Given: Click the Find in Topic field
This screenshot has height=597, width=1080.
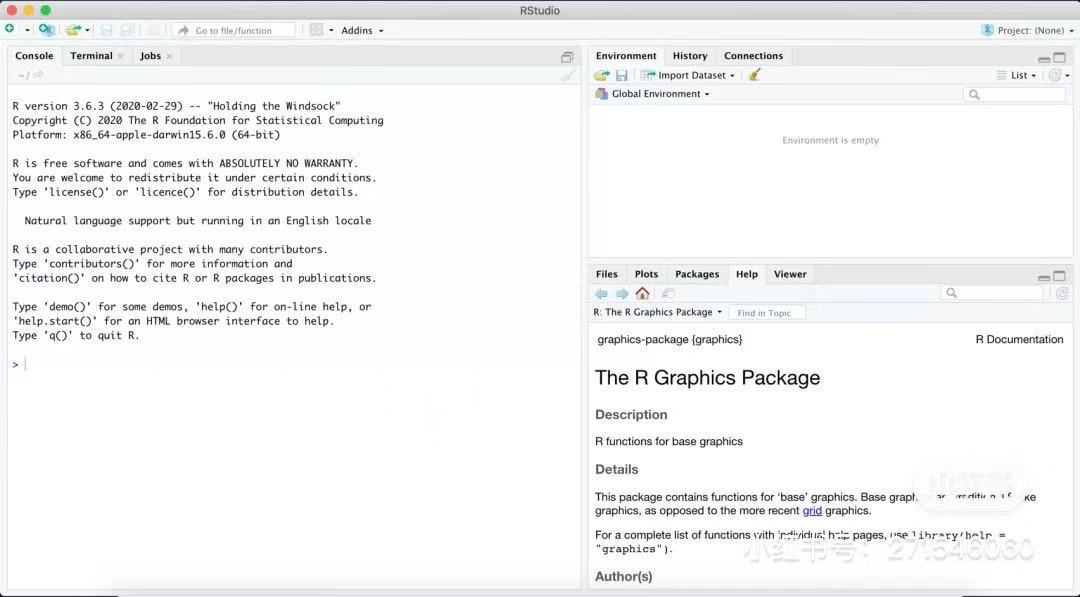Looking at the screenshot, I should click(767, 313).
